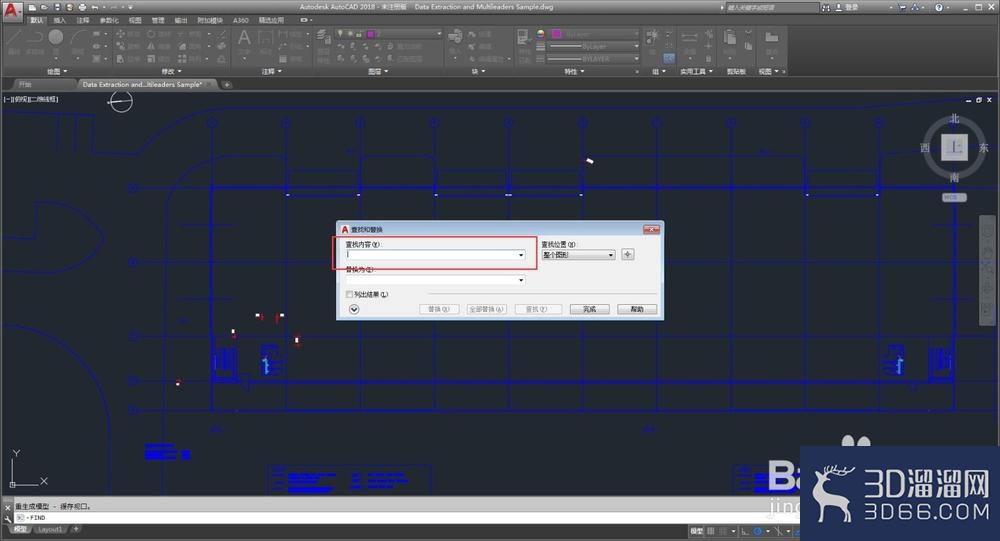Click the magenta object color swatch in Properties

(557, 34)
